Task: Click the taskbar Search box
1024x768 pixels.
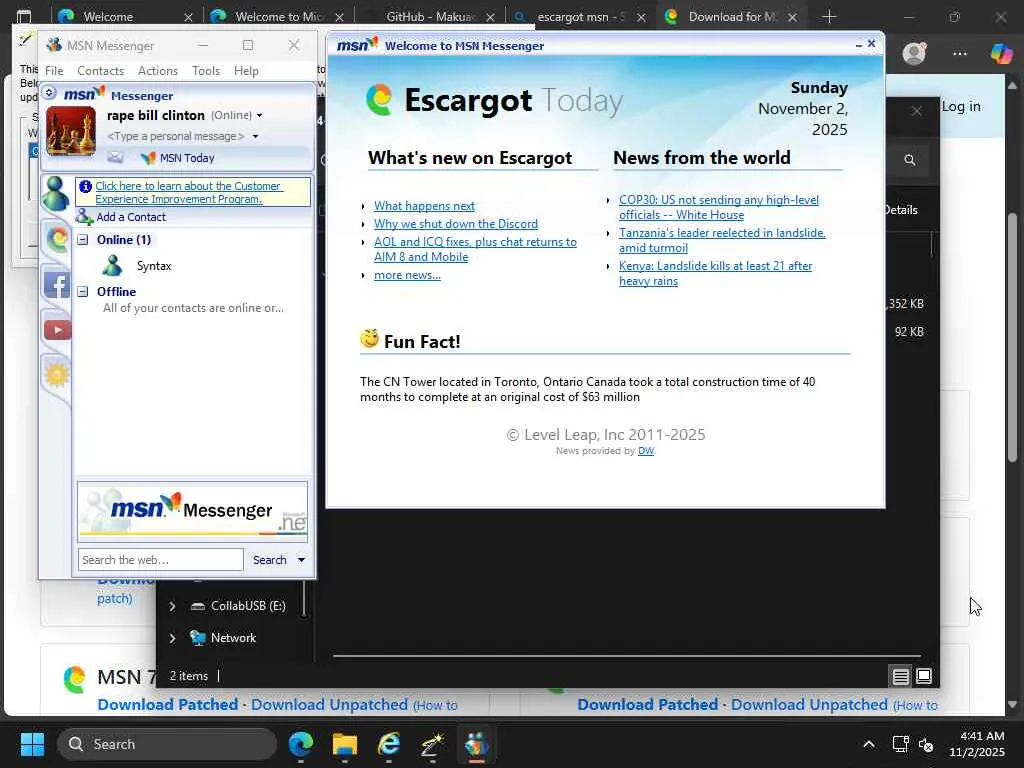Action: [167, 744]
